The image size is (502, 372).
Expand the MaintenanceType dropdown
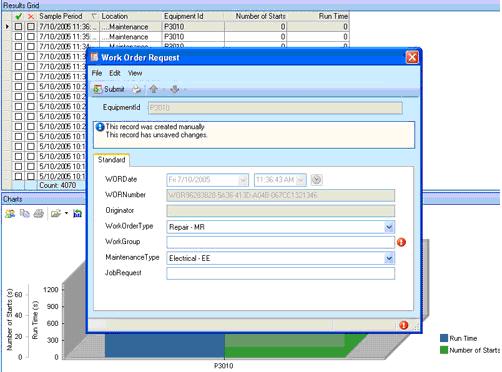pos(389,258)
